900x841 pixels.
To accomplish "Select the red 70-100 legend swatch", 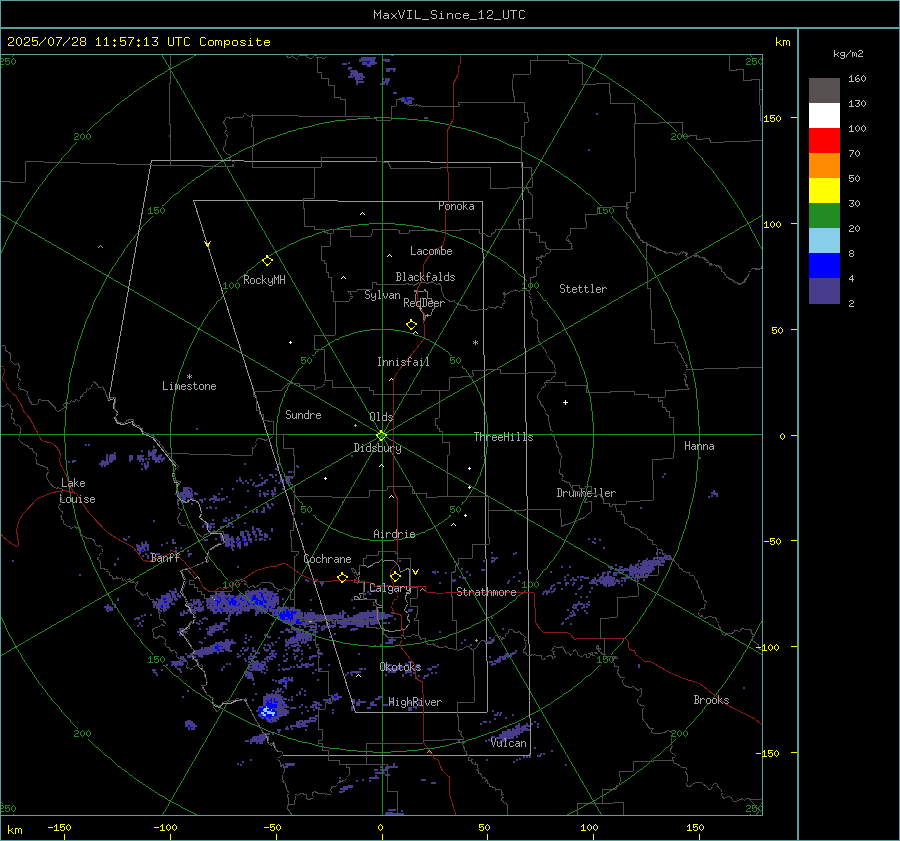I will 824,141.
